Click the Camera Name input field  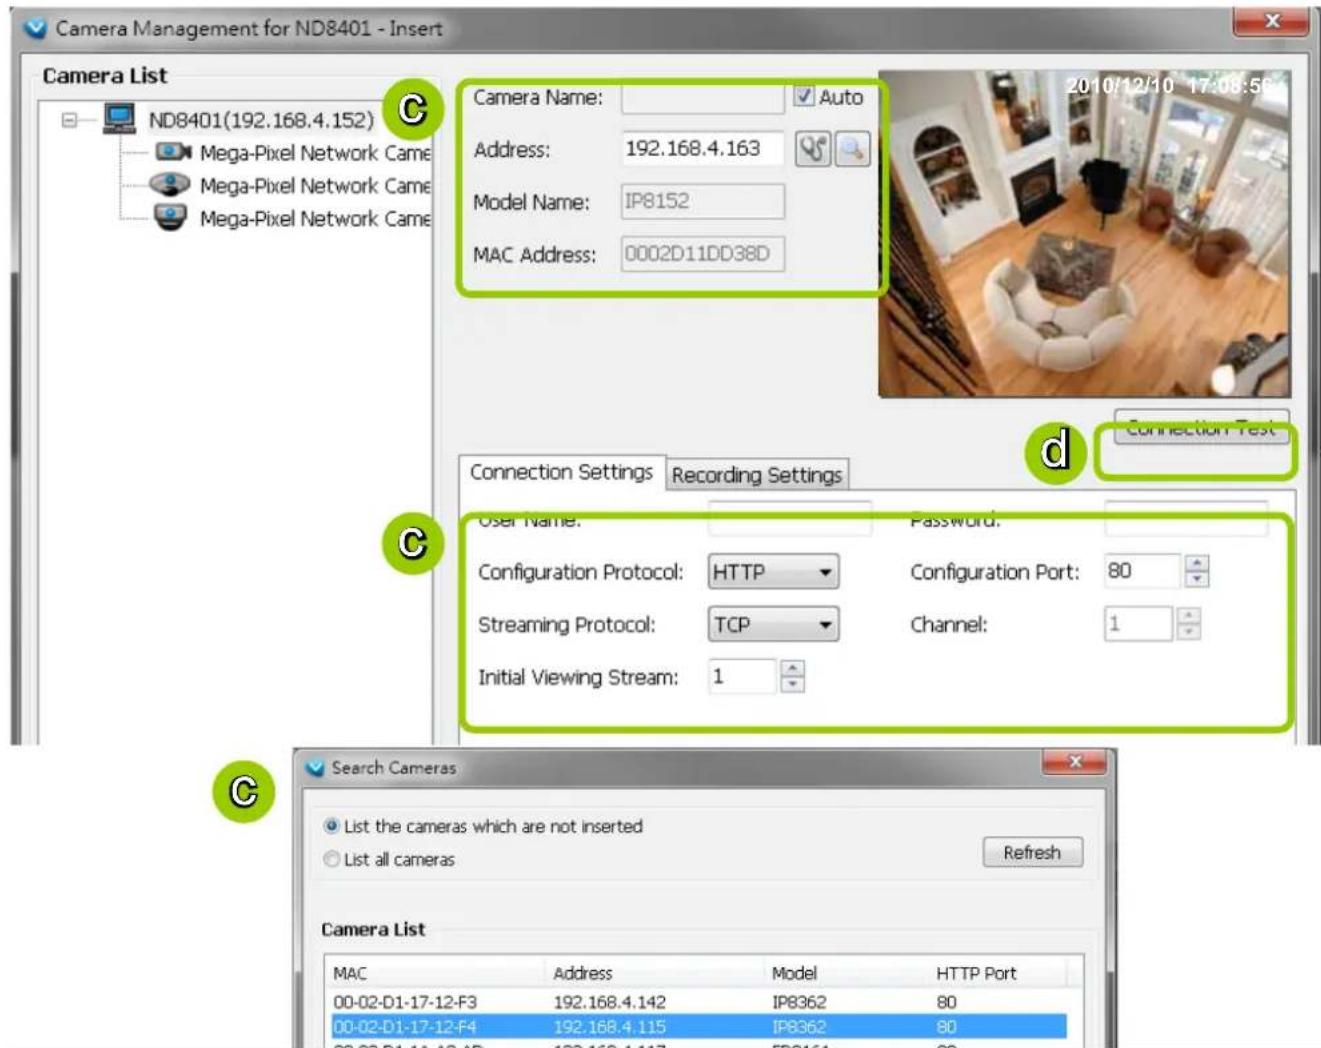(x=702, y=97)
